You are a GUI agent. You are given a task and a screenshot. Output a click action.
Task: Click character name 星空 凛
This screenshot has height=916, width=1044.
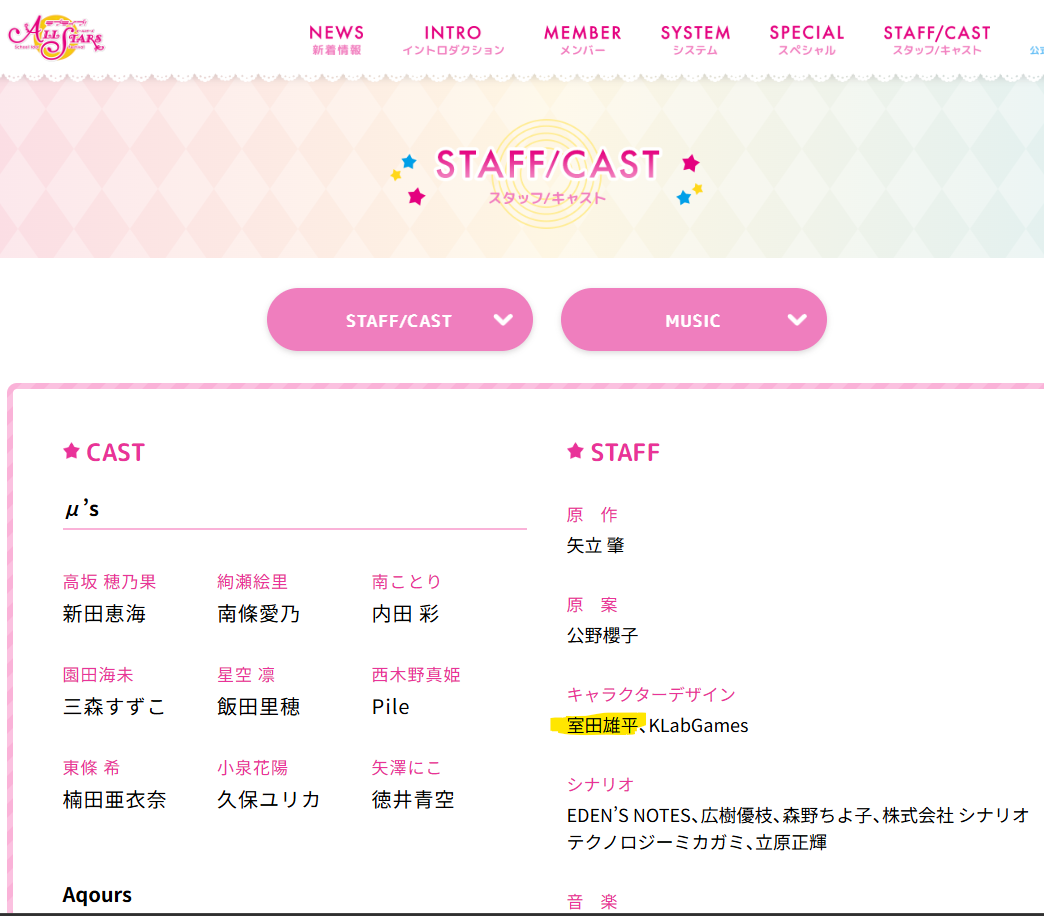[246, 675]
